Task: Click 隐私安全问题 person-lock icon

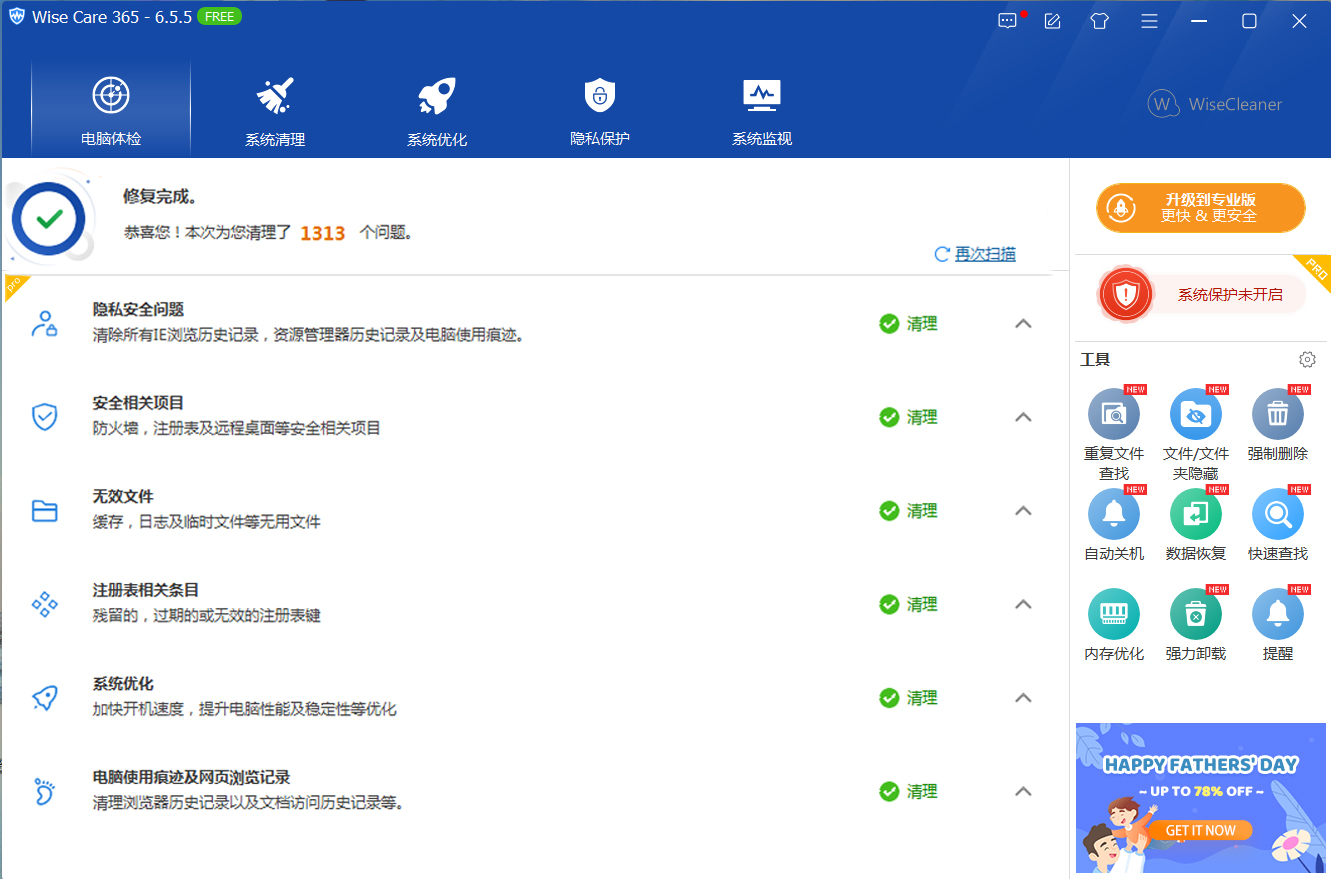Action: point(44,324)
